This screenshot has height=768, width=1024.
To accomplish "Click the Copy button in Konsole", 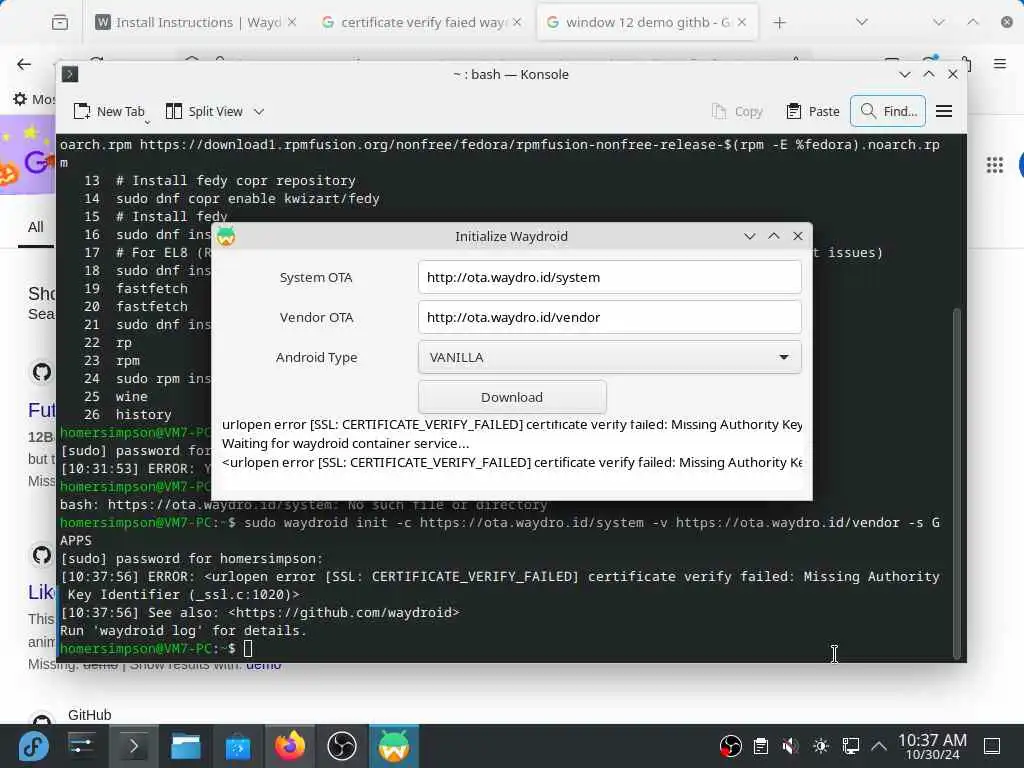I will [x=737, y=112].
